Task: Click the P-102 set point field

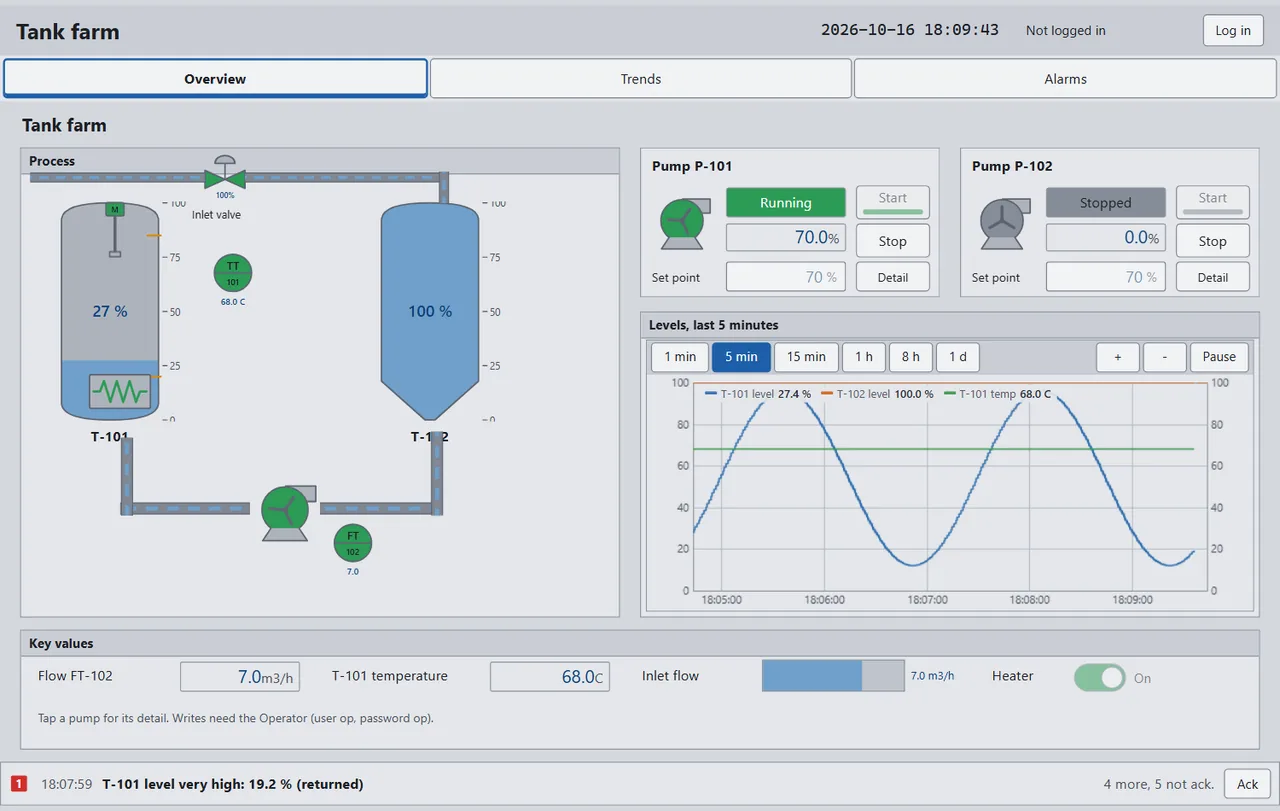Action: 1106,277
